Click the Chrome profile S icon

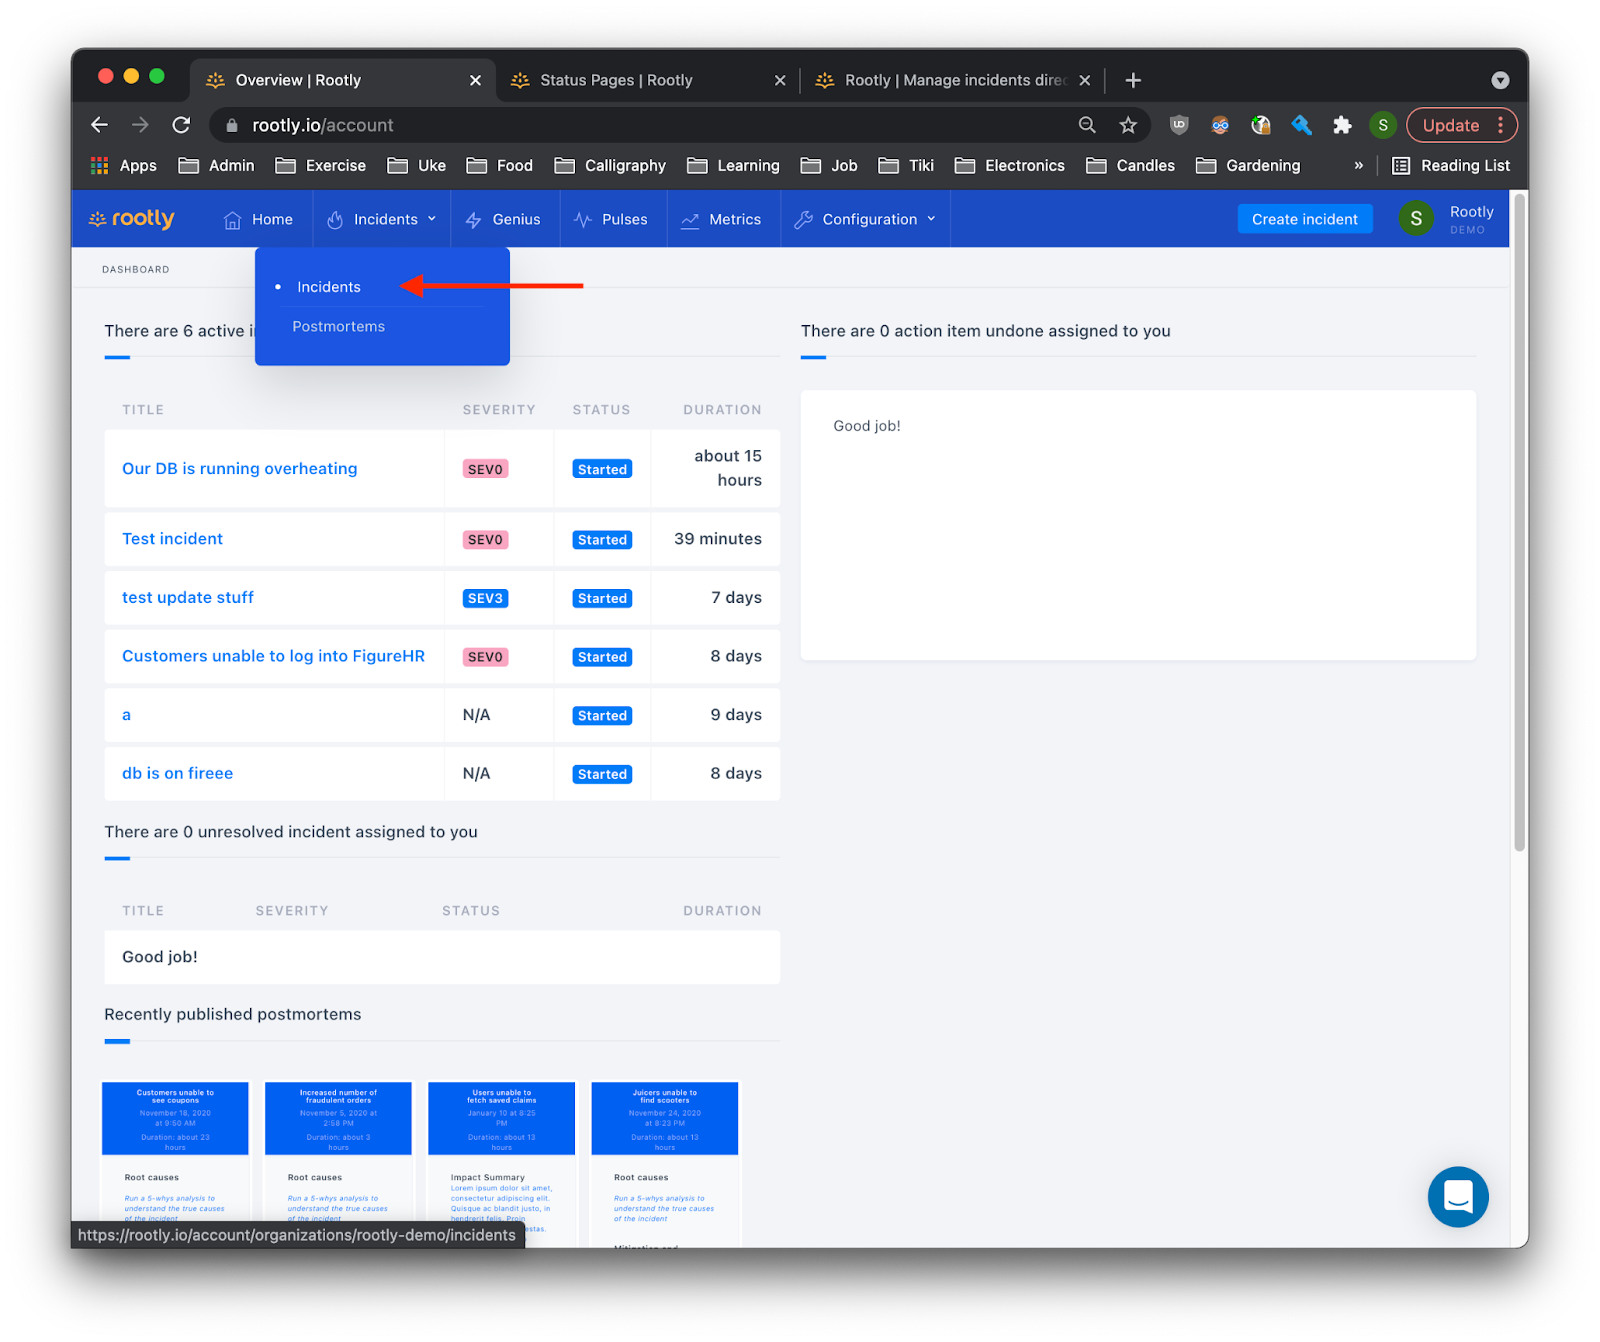click(1383, 125)
